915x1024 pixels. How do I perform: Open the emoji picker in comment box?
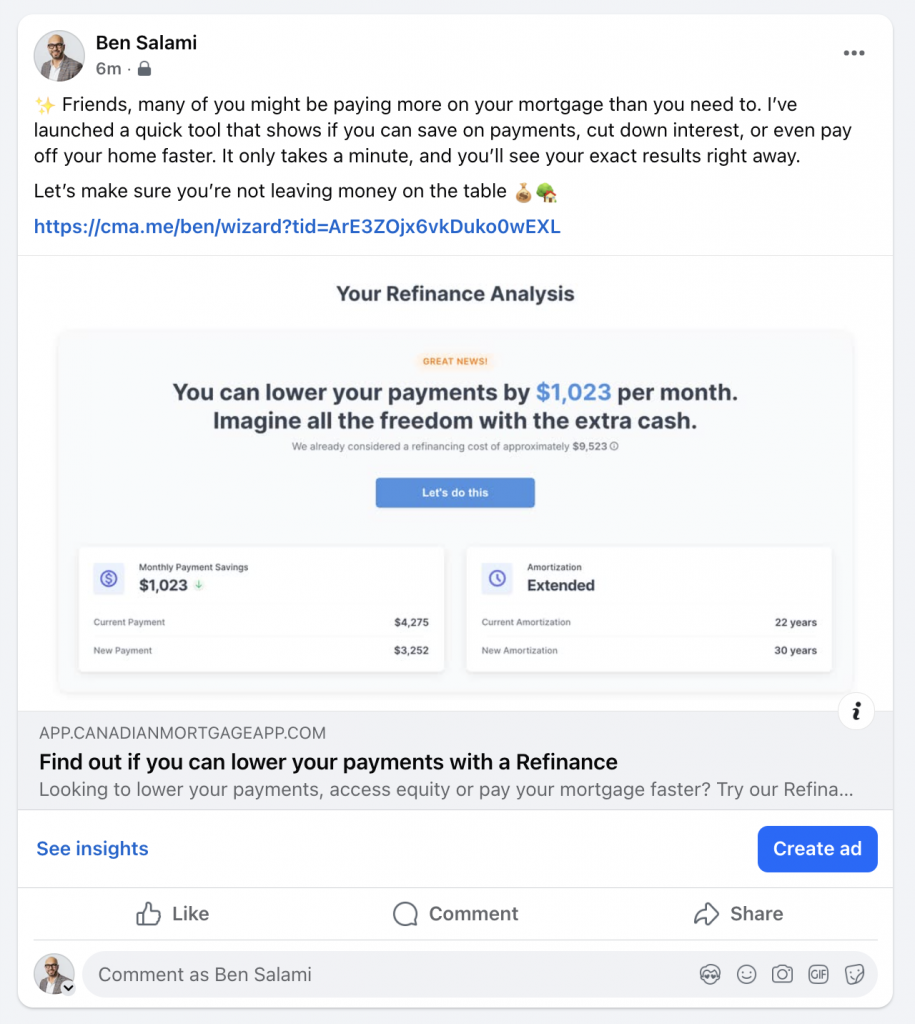click(746, 974)
